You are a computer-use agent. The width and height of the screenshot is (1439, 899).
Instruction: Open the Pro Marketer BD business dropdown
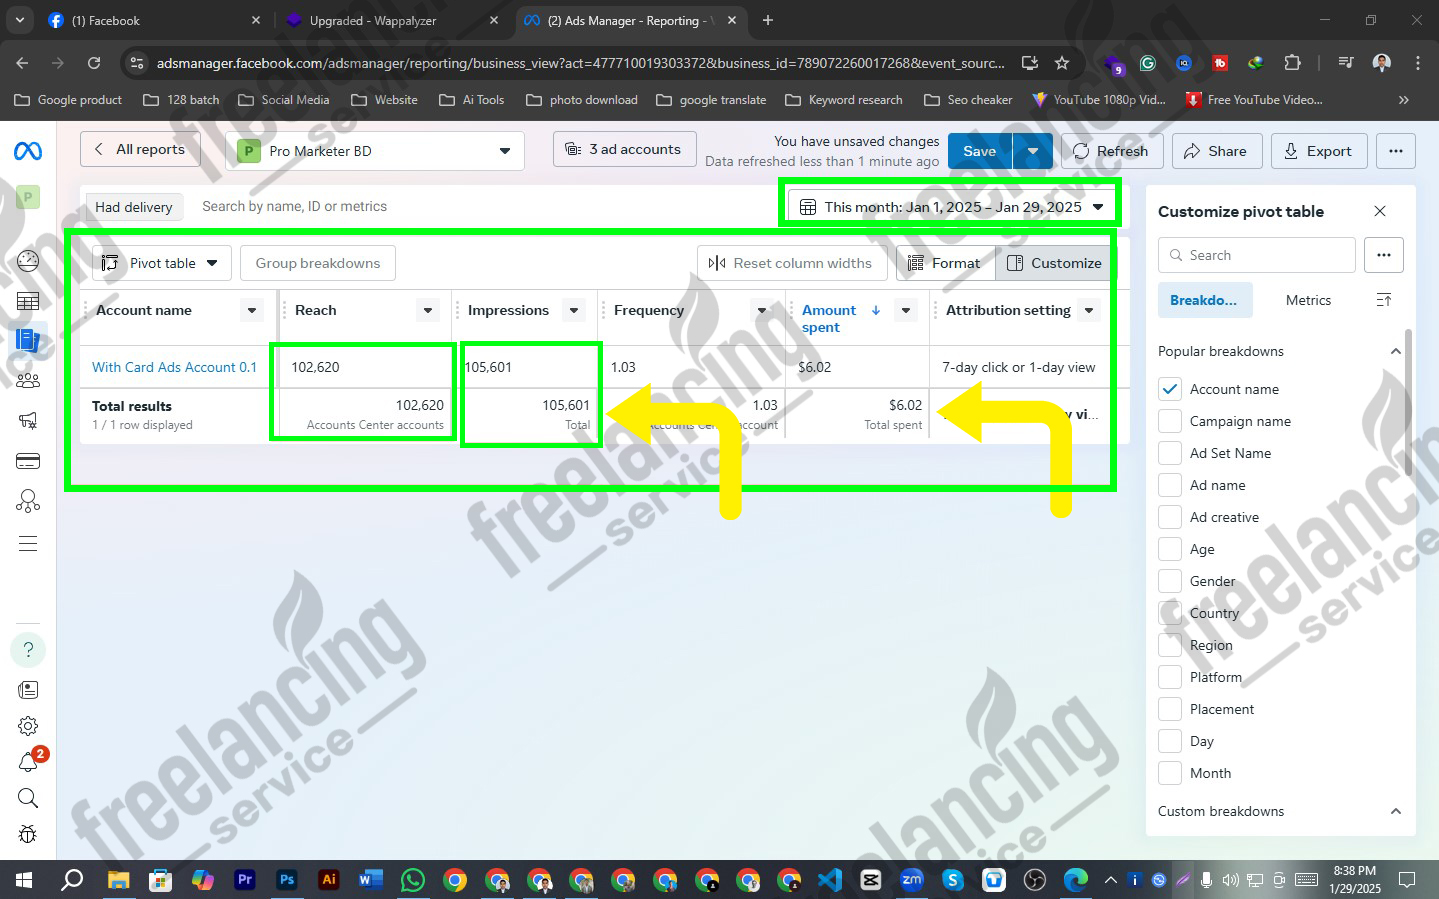[x=374, y=151]
